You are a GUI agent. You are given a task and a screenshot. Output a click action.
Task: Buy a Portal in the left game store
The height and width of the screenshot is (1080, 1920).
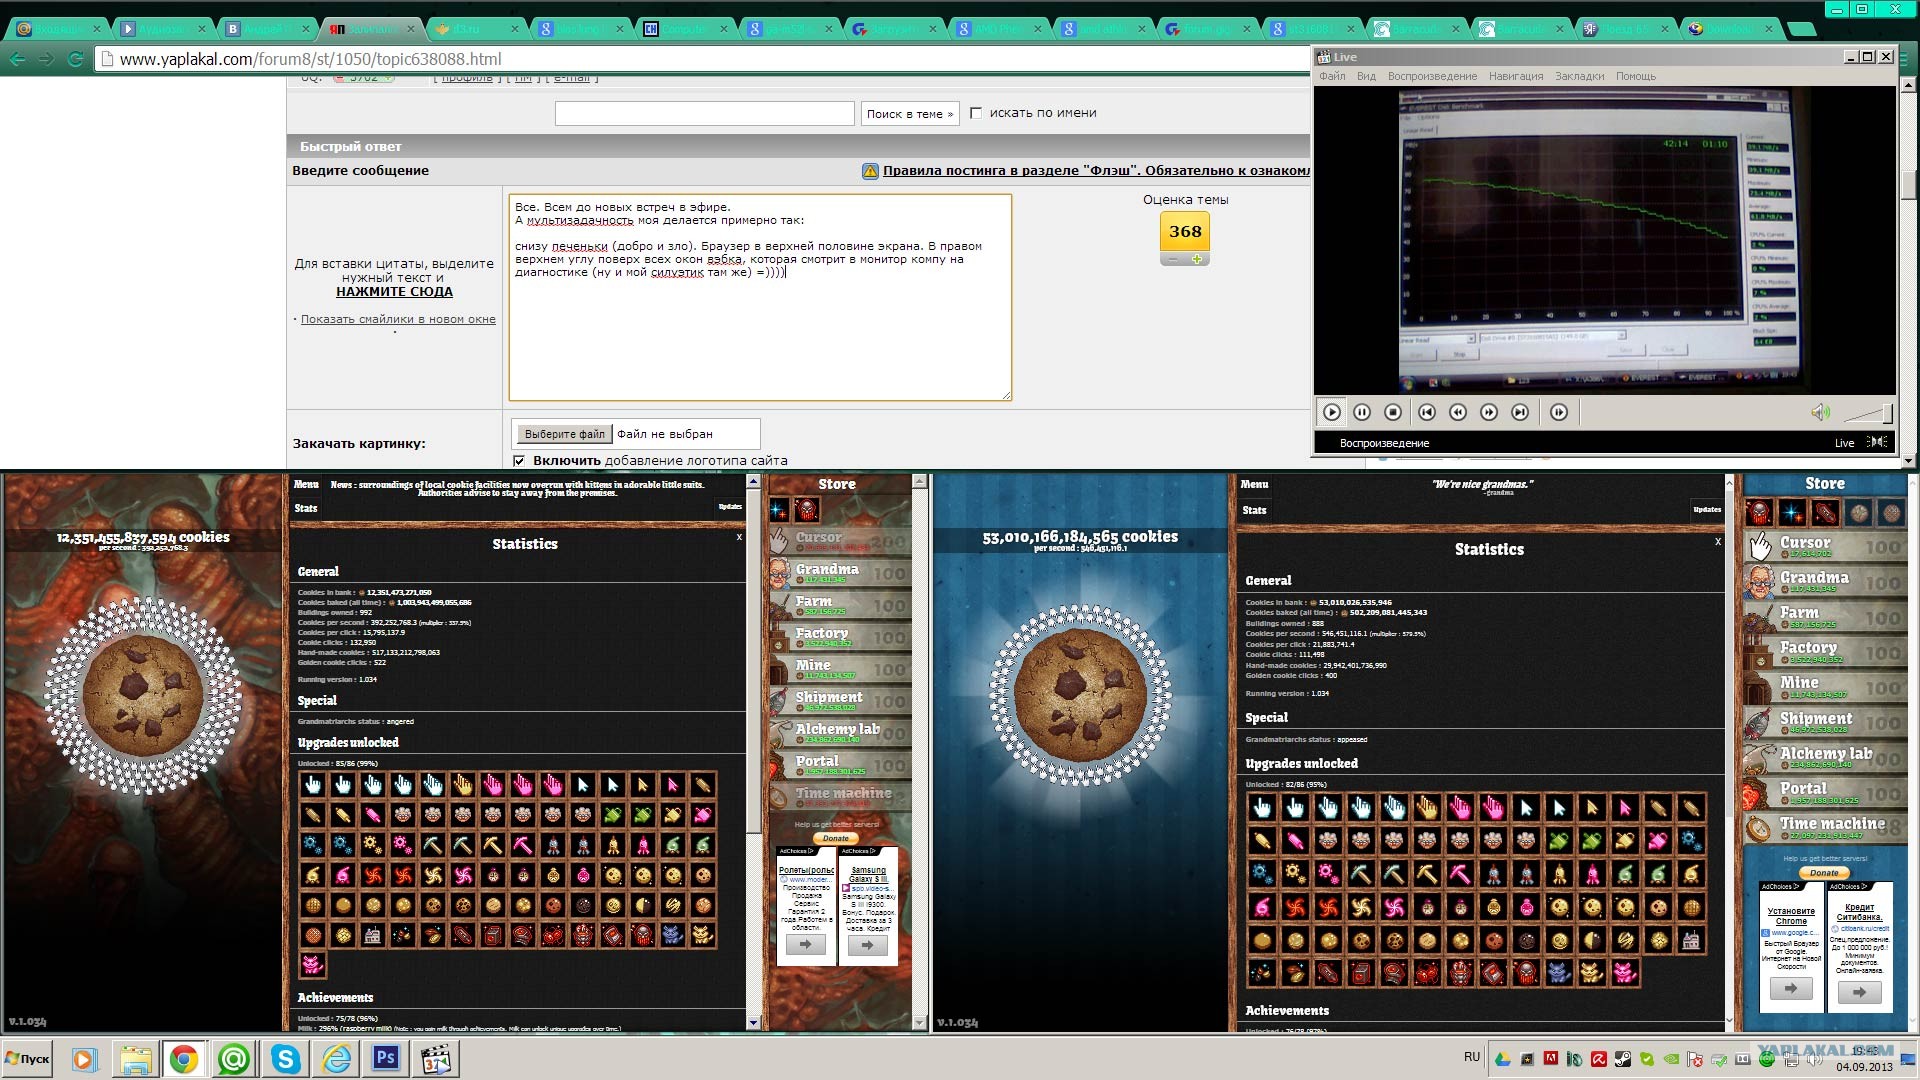click(x=839, y=765)
